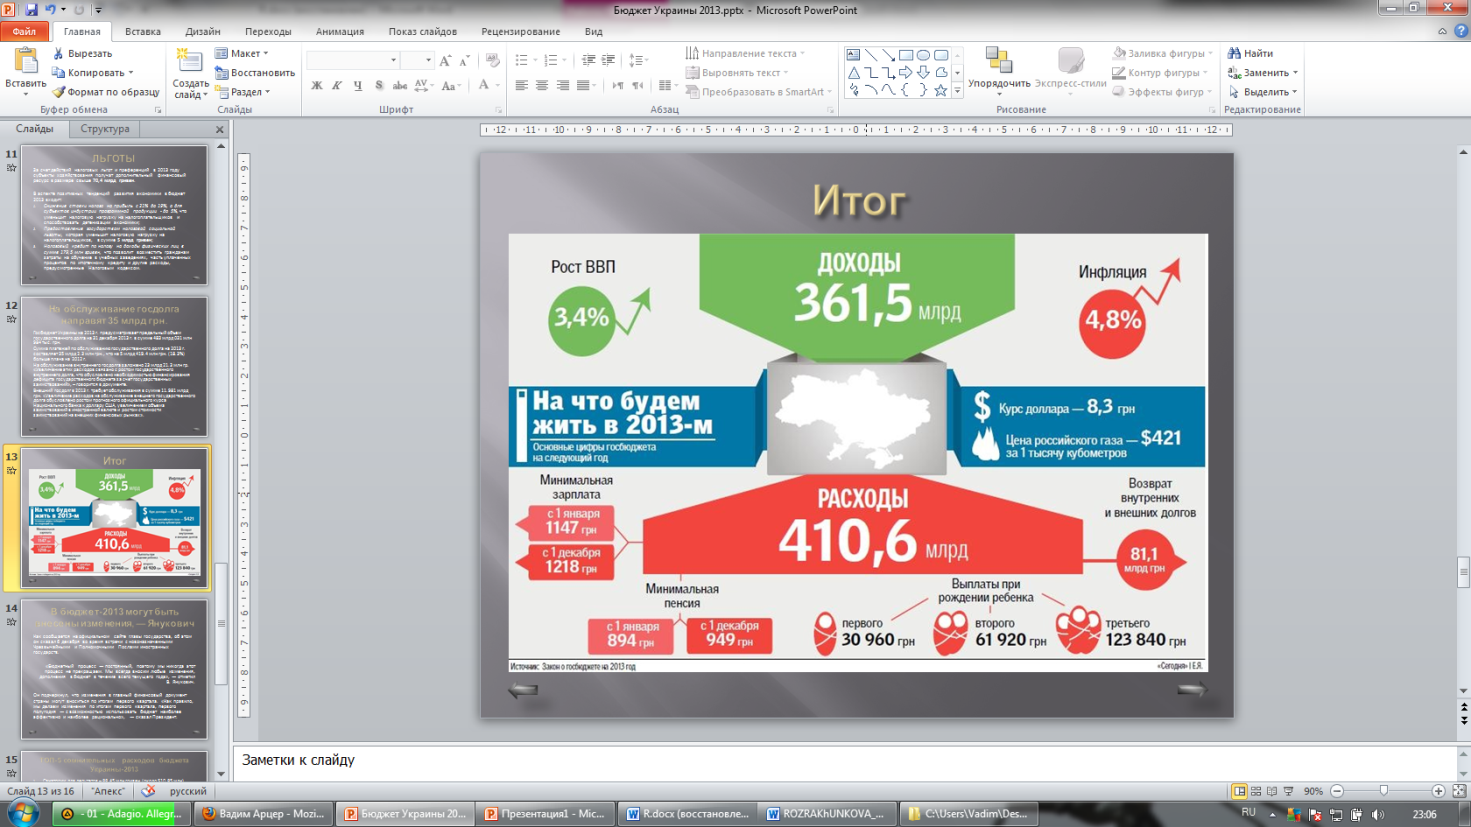
Task: Open the font name combo box
Action: point(353,61)
